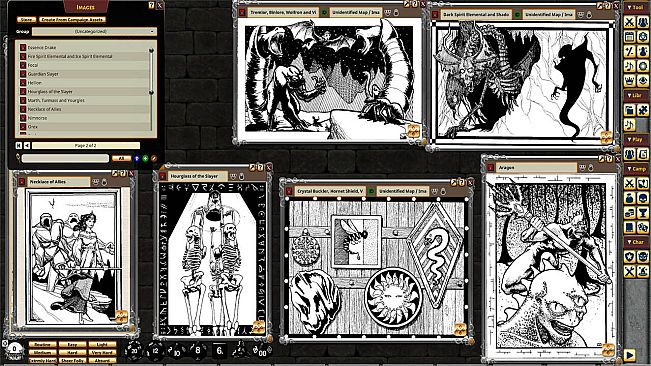Open the folder assets icon in Libr section
651x366 pixels.
point(629,110)
